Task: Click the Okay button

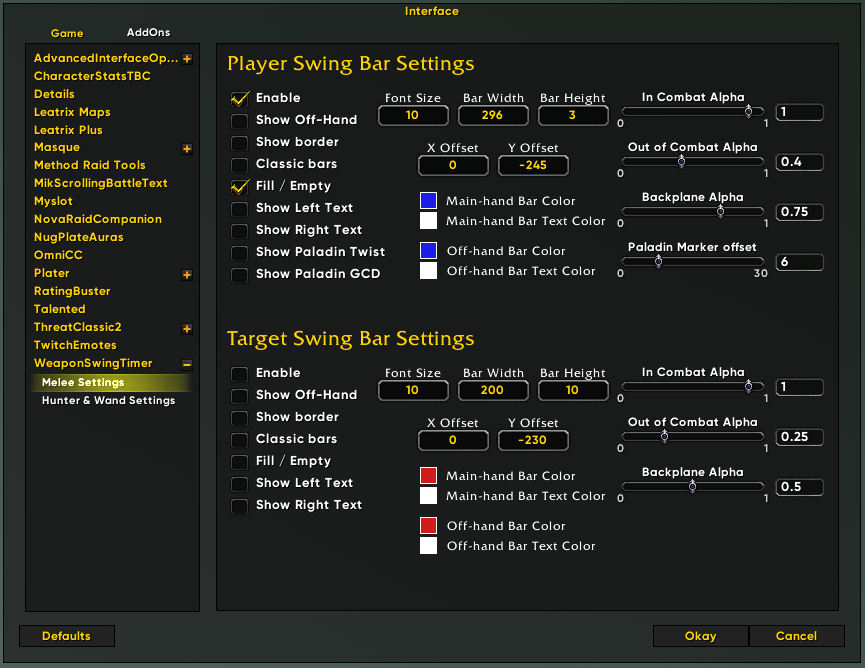Action: 700,636
